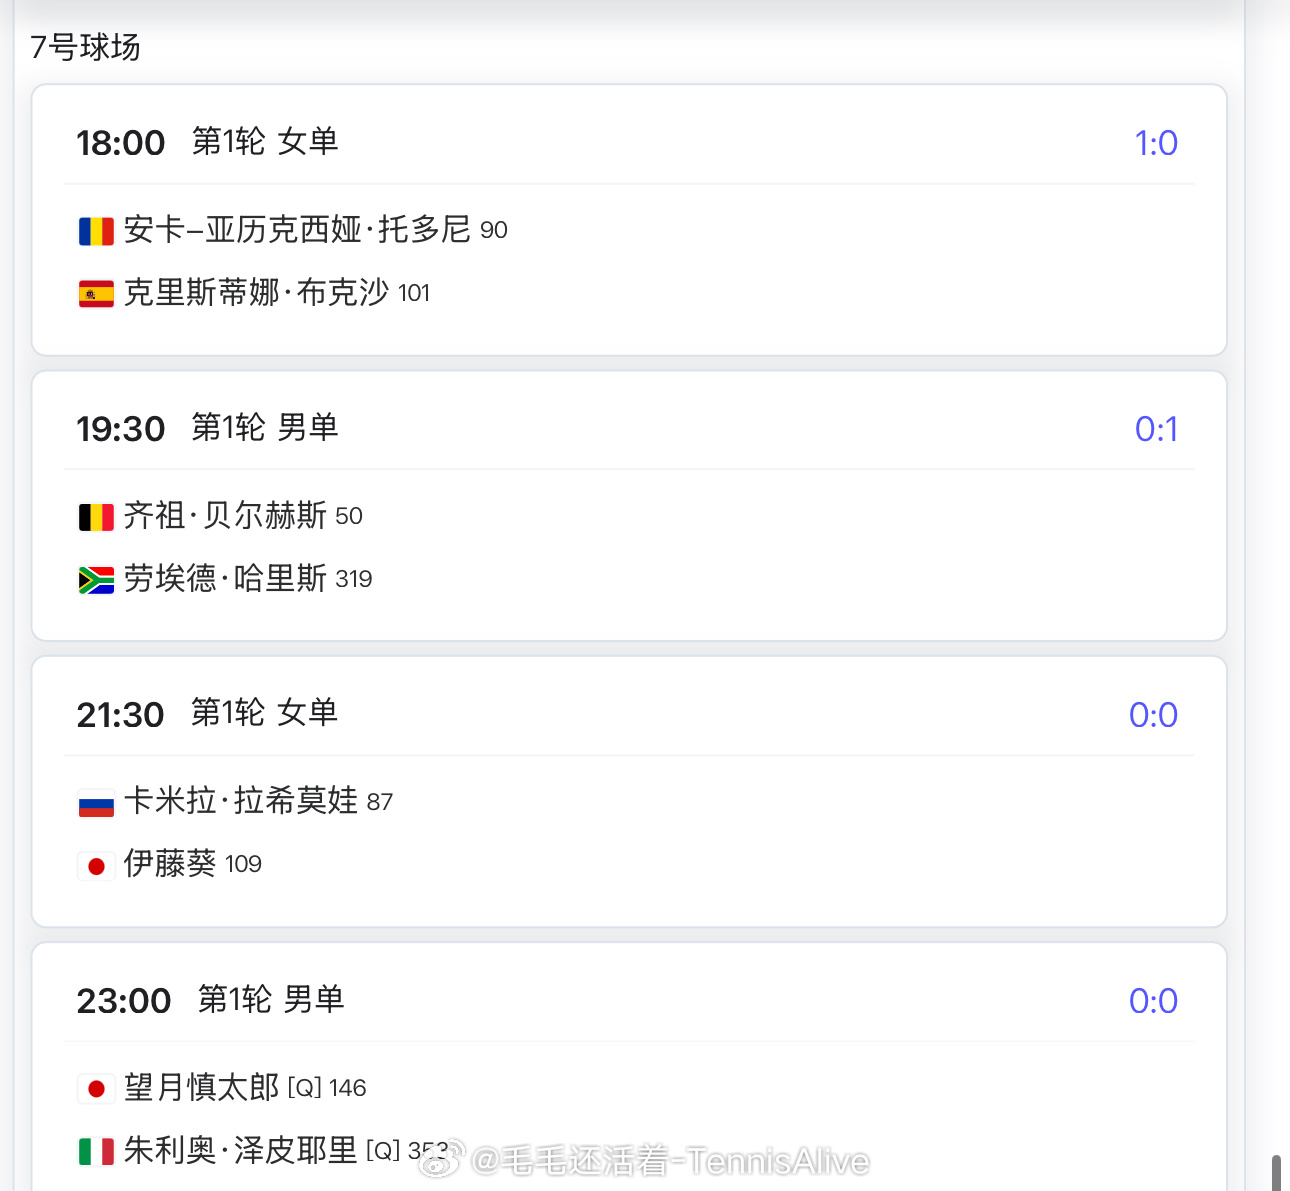Screen dimensions: 1290x1191
Task: Click the Spanish flag beside 克里斯蒂娜·布克沙
Action: [96, 294]
